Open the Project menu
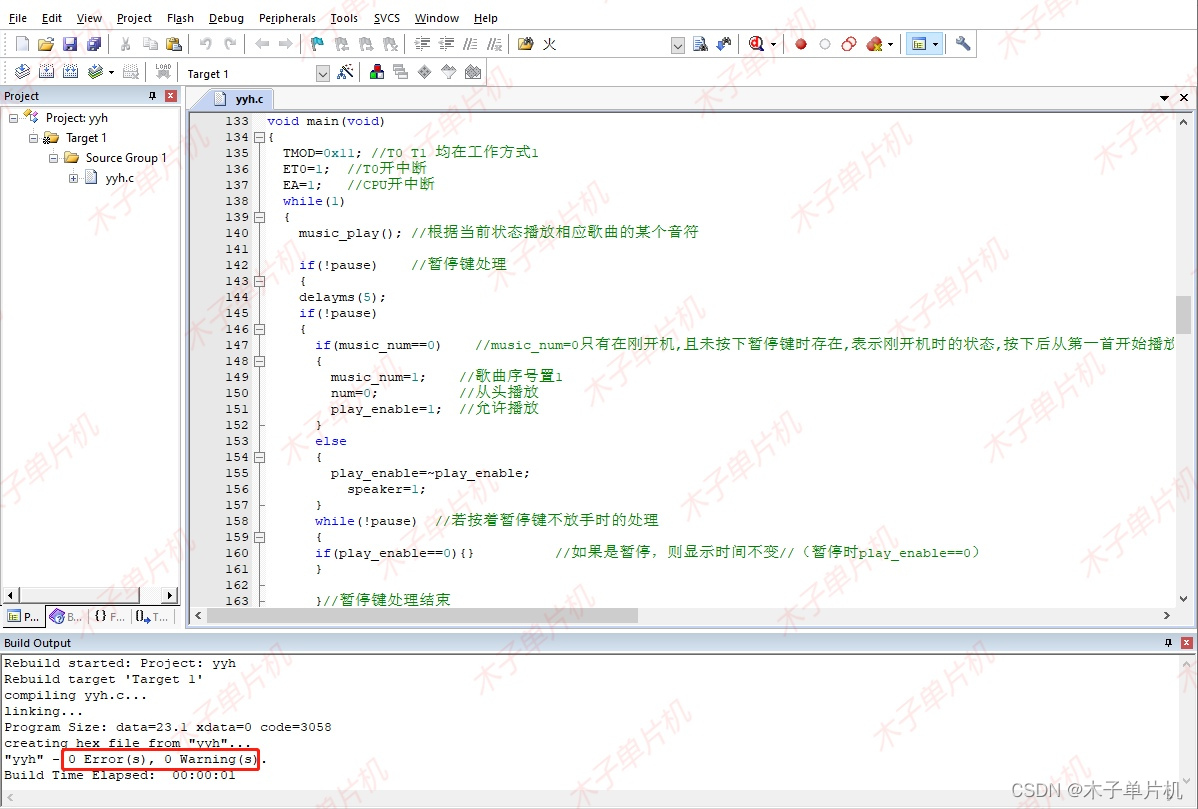 click(134, 18)
